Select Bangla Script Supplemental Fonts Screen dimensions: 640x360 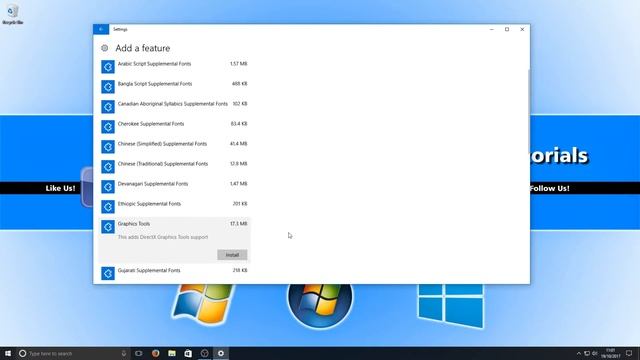(x=155, y=84)
